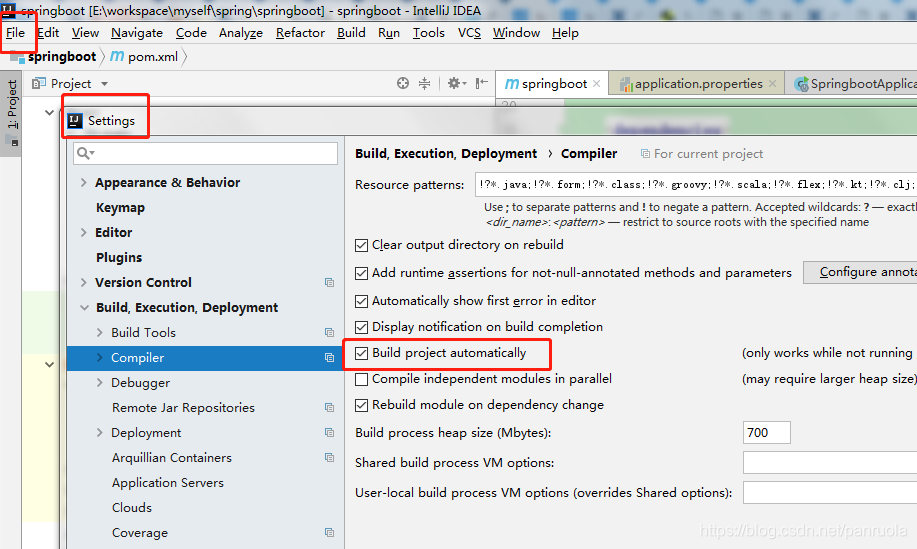Expand the Deployment node
This screenshot has height=549, width=917.
click(x=99, y=433)
